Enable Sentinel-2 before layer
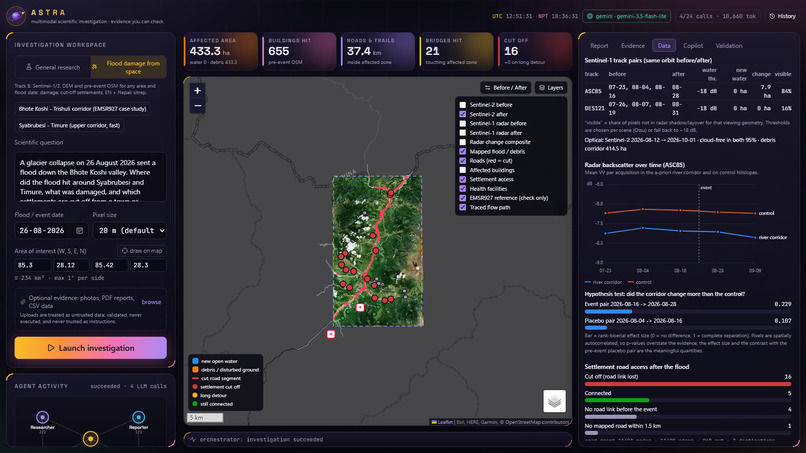The height and width of the screenshot is (453, 806). tap(463, 105)
